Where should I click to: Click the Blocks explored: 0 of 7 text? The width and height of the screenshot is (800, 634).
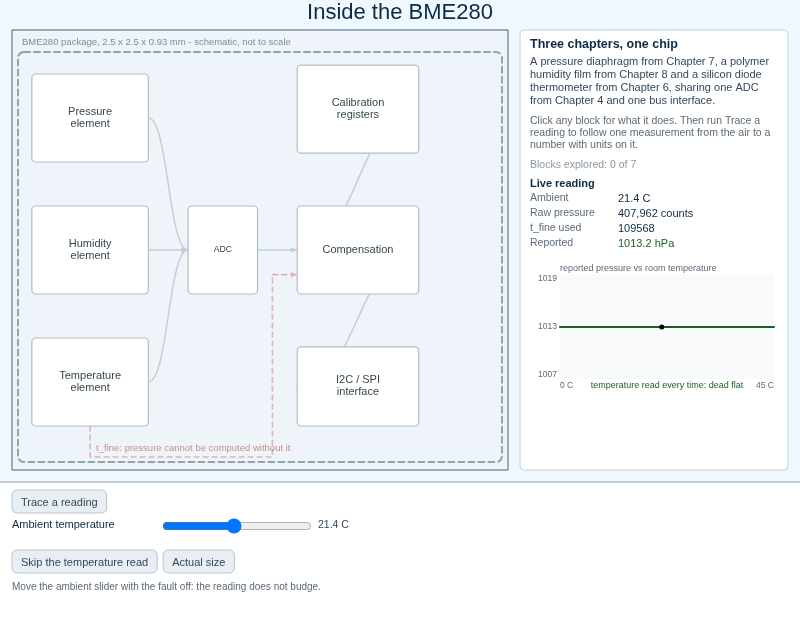(583, 164)
